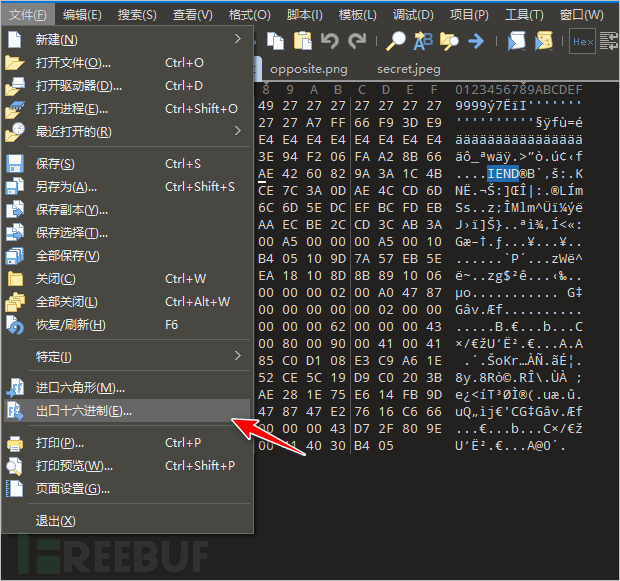Click the icon beside 打开进程(E)...
This screenshot has width=620, height=581.
click(x=15, y=109)
